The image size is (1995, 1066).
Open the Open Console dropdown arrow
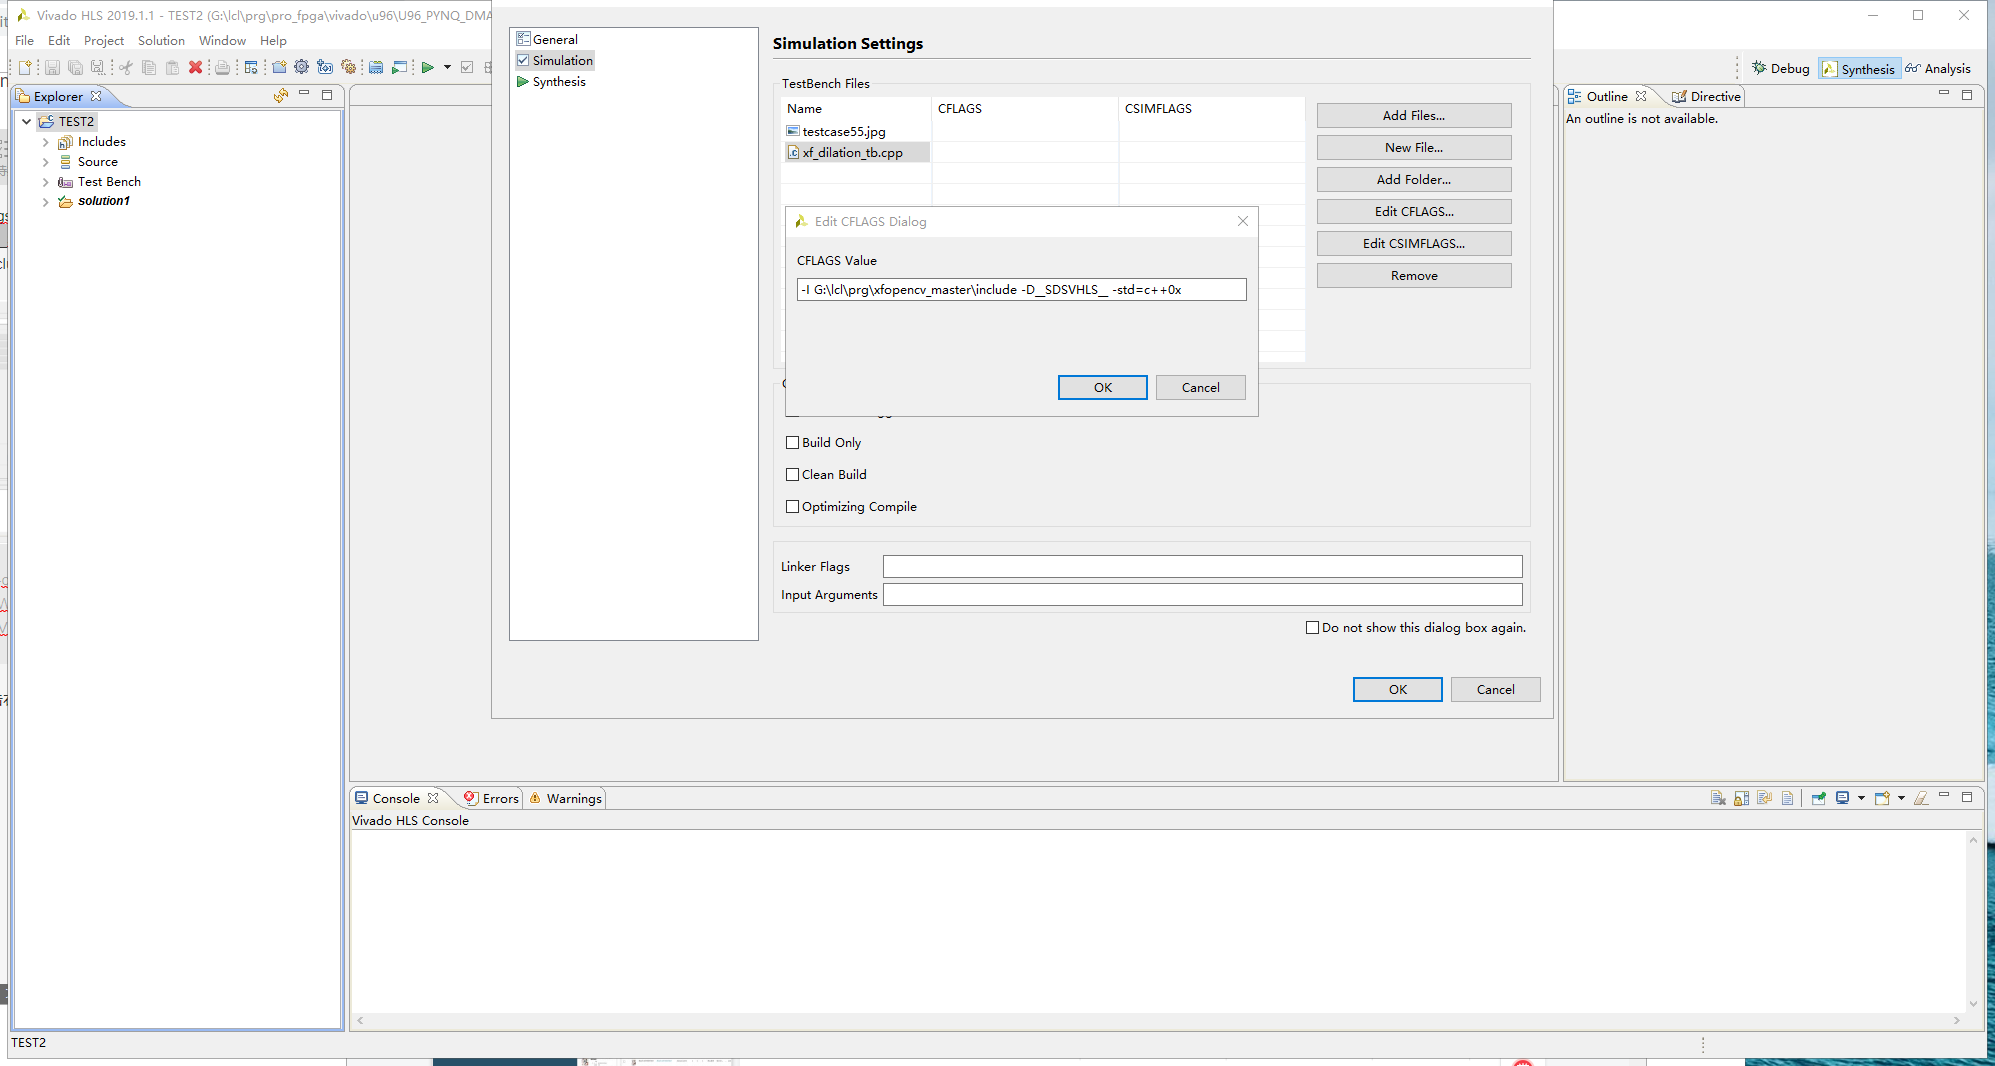point(1901,798)
